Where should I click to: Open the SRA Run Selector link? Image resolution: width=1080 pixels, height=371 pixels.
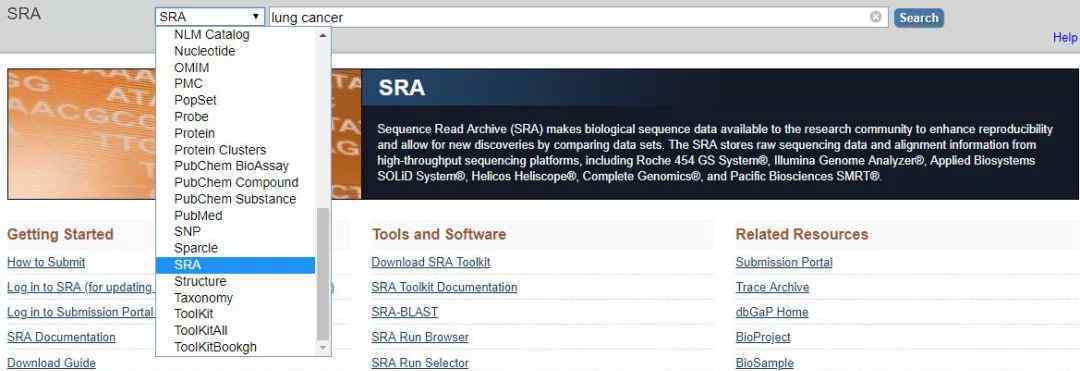pos(420,363)
